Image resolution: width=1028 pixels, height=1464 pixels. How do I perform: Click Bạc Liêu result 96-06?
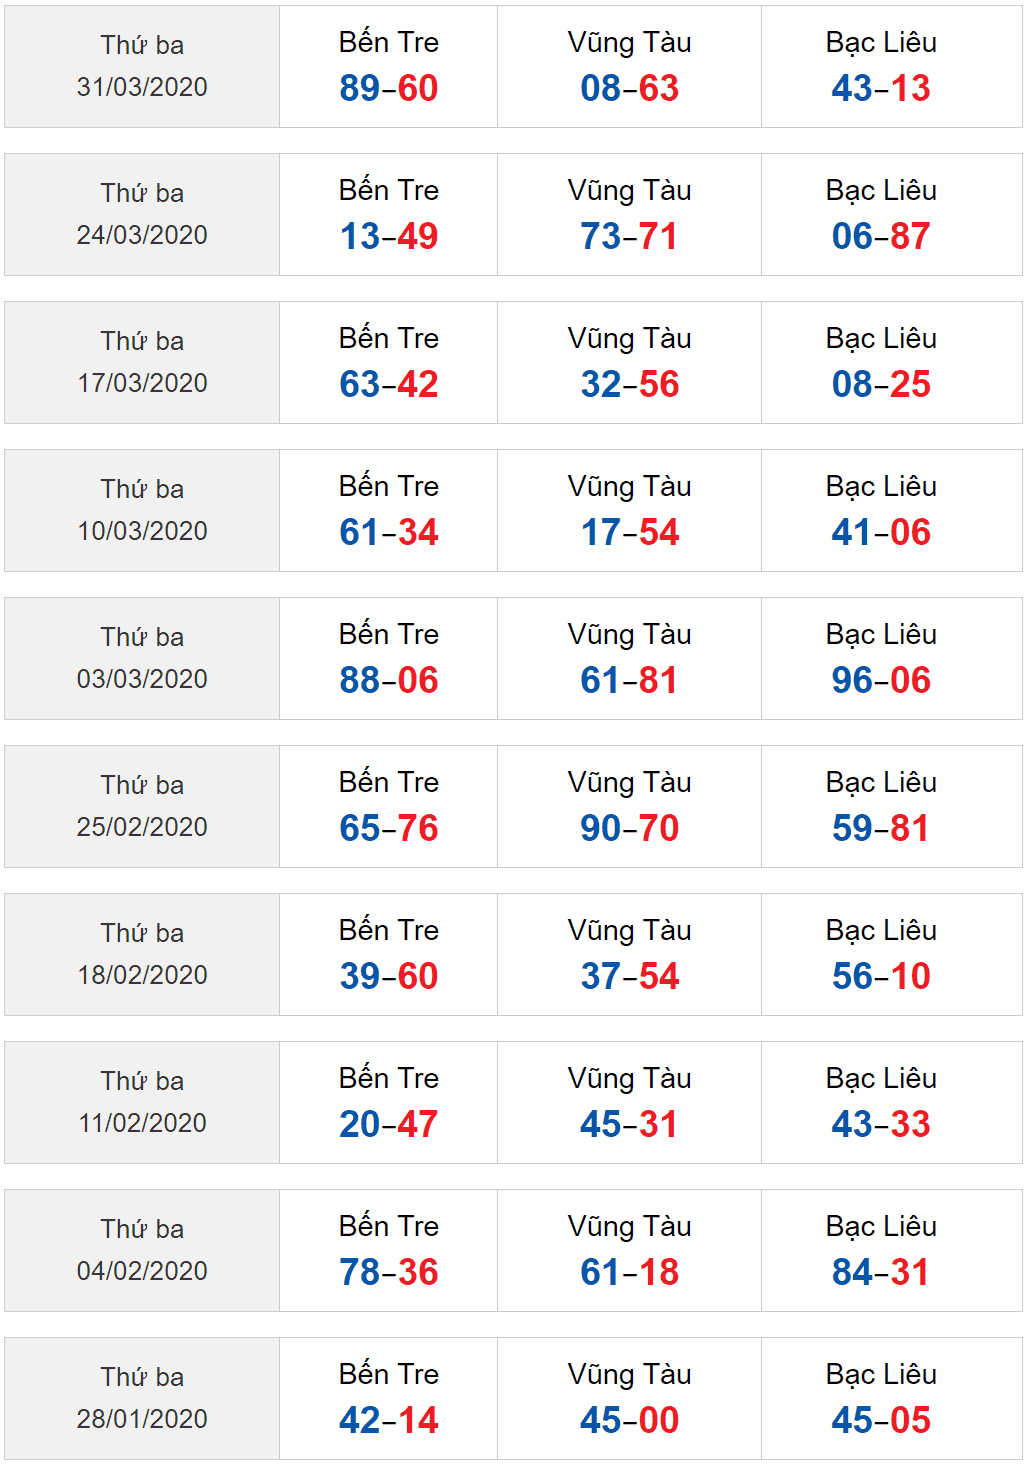[x=881, y=680]
